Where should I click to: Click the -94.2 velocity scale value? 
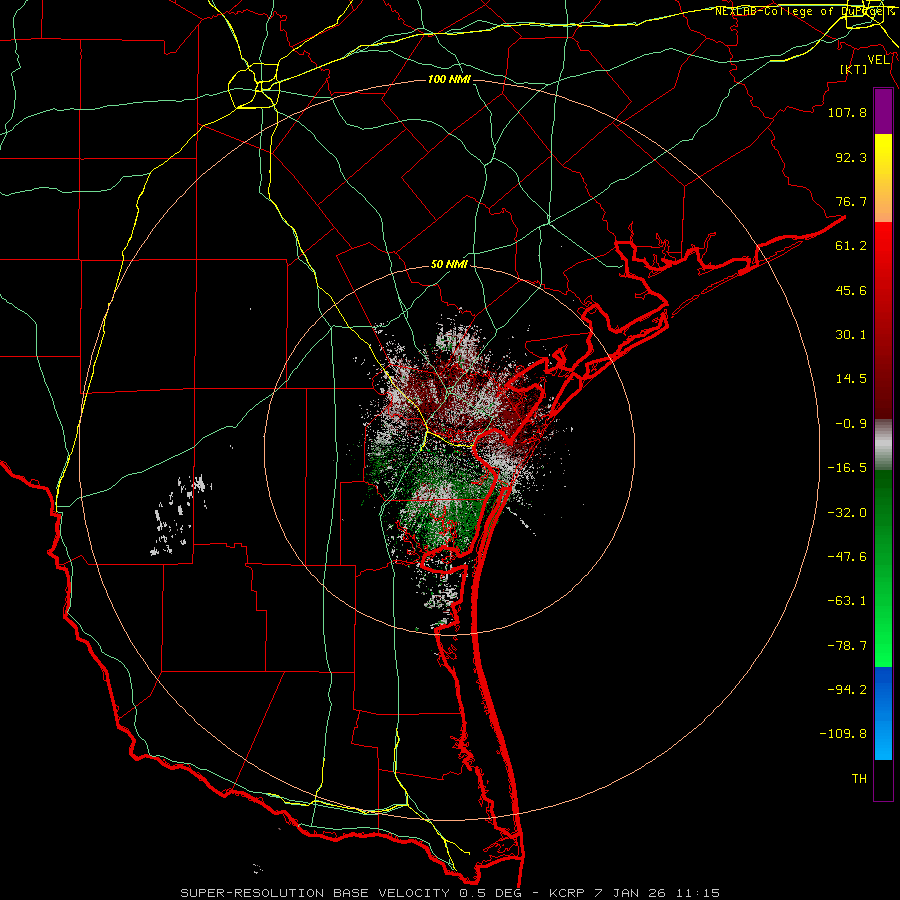[847, 689]
